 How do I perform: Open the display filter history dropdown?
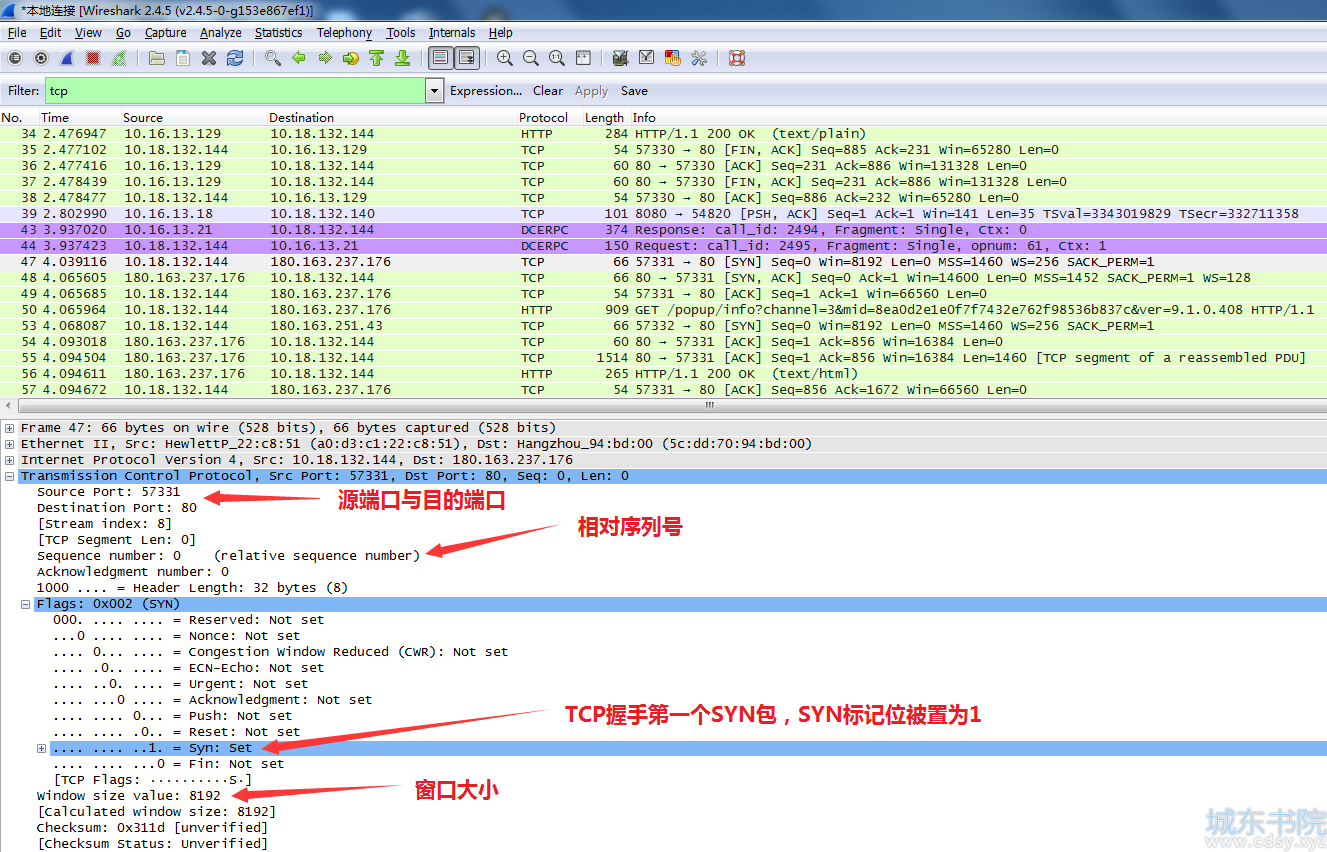(x=434, y=91)
